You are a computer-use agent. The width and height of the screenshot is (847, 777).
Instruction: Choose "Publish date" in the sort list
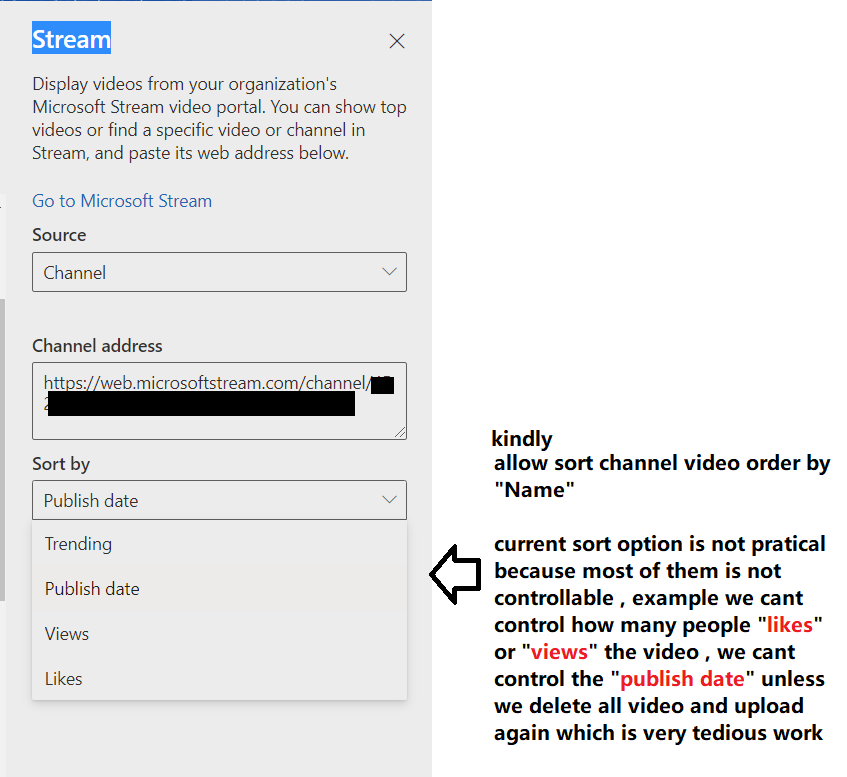(x=92, y=589)
